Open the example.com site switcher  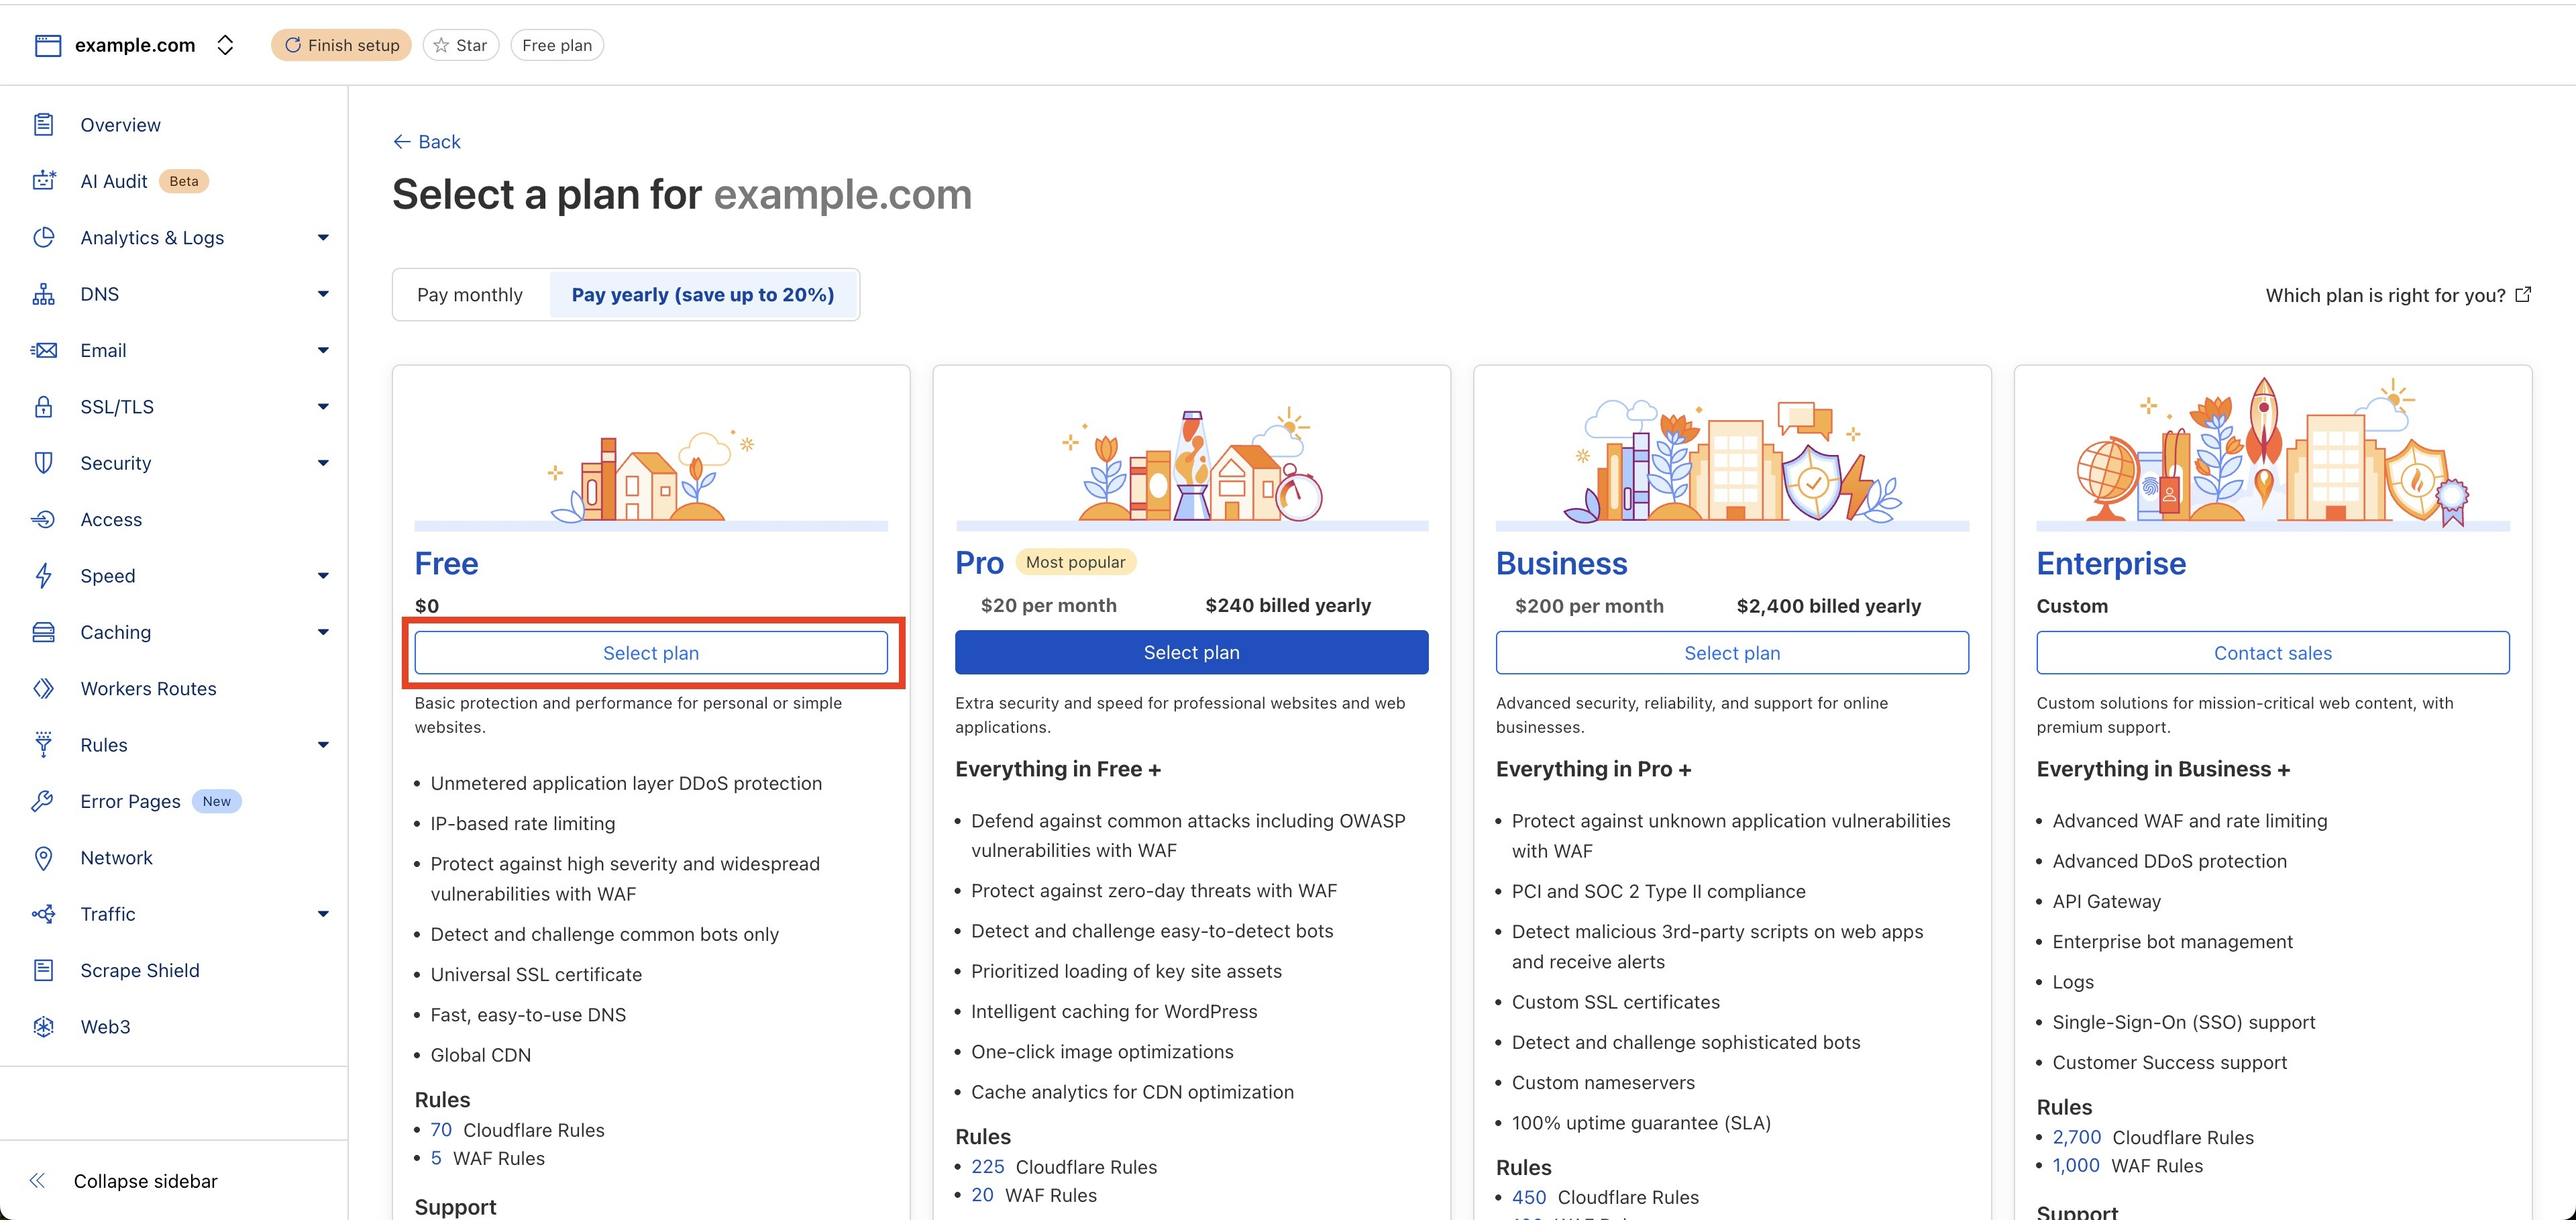[x=225, y=45]
